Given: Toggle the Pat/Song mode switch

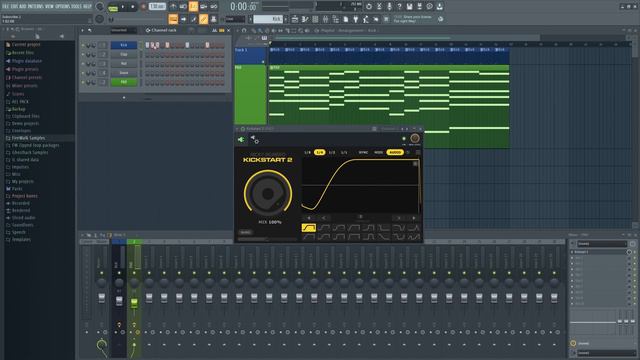Looking at the screenshot, I should [x=113, y=7].
